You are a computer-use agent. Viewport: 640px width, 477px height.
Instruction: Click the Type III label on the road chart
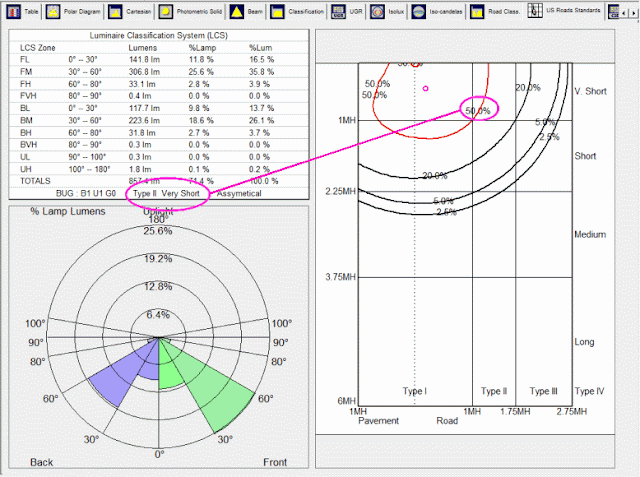click(543, 391)
